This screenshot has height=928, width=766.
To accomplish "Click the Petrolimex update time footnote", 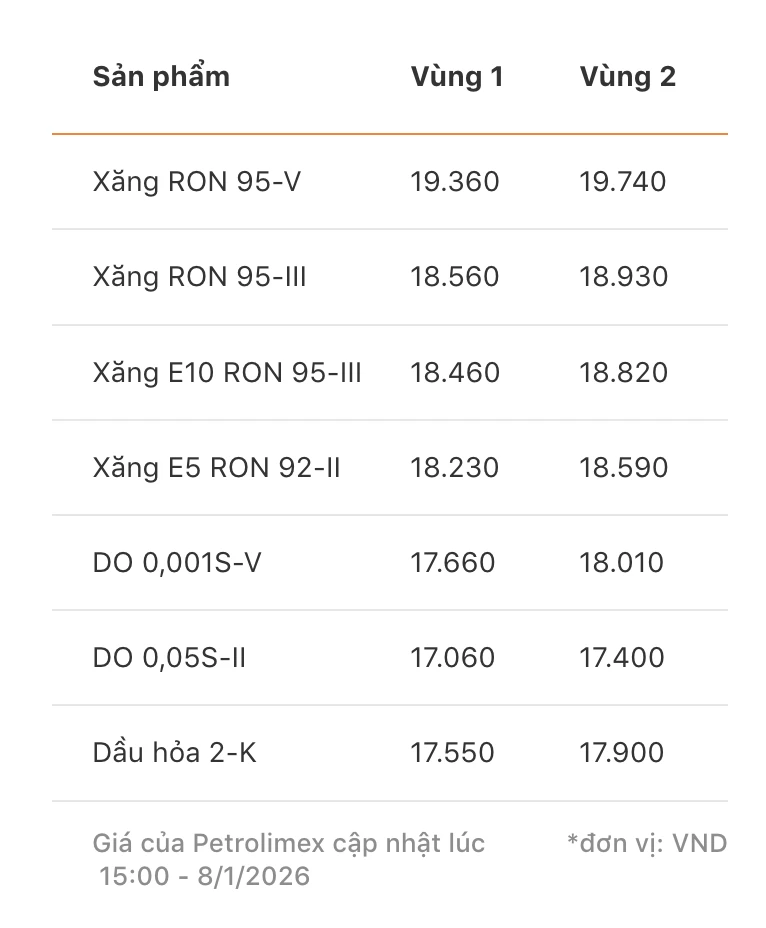I will tap(288, 860).
